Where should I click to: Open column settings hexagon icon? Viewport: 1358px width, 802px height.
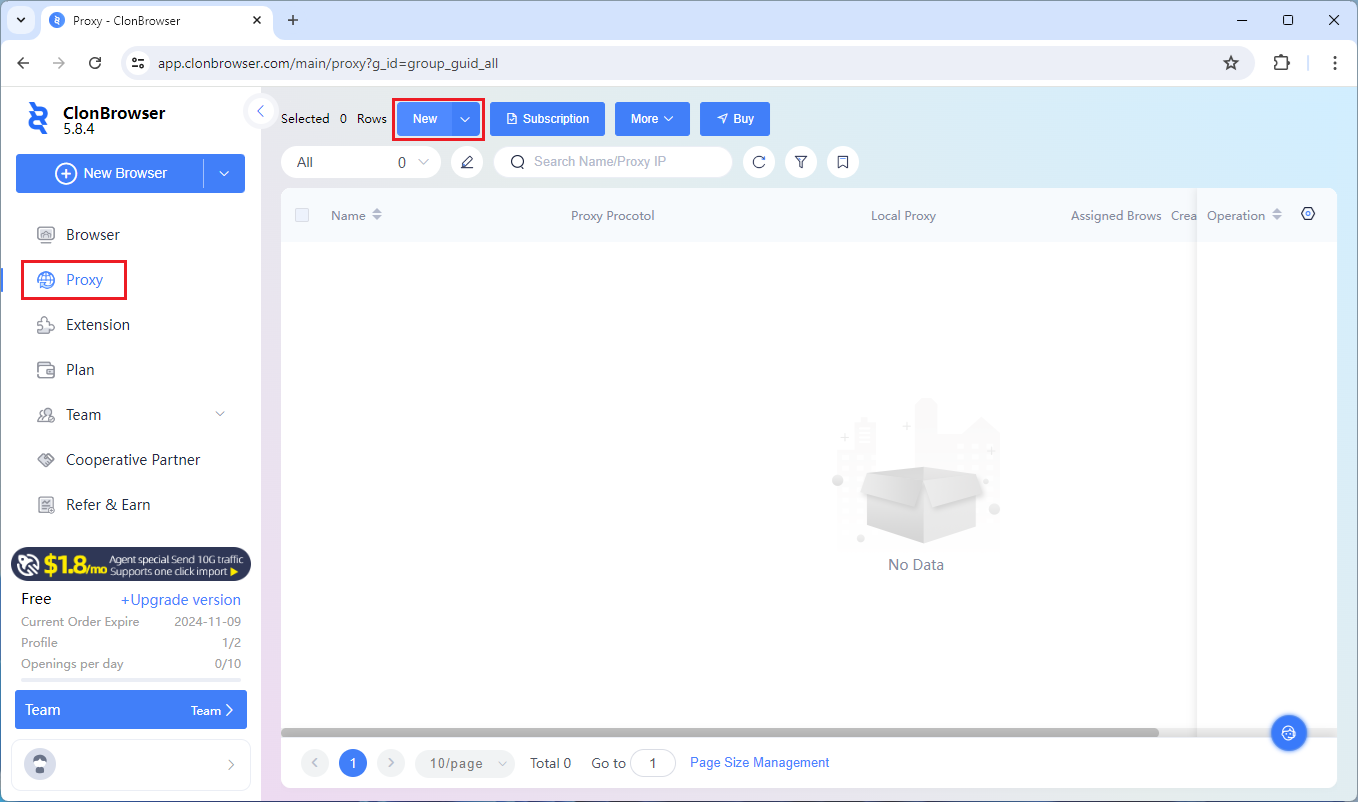tap(1308, 214)
